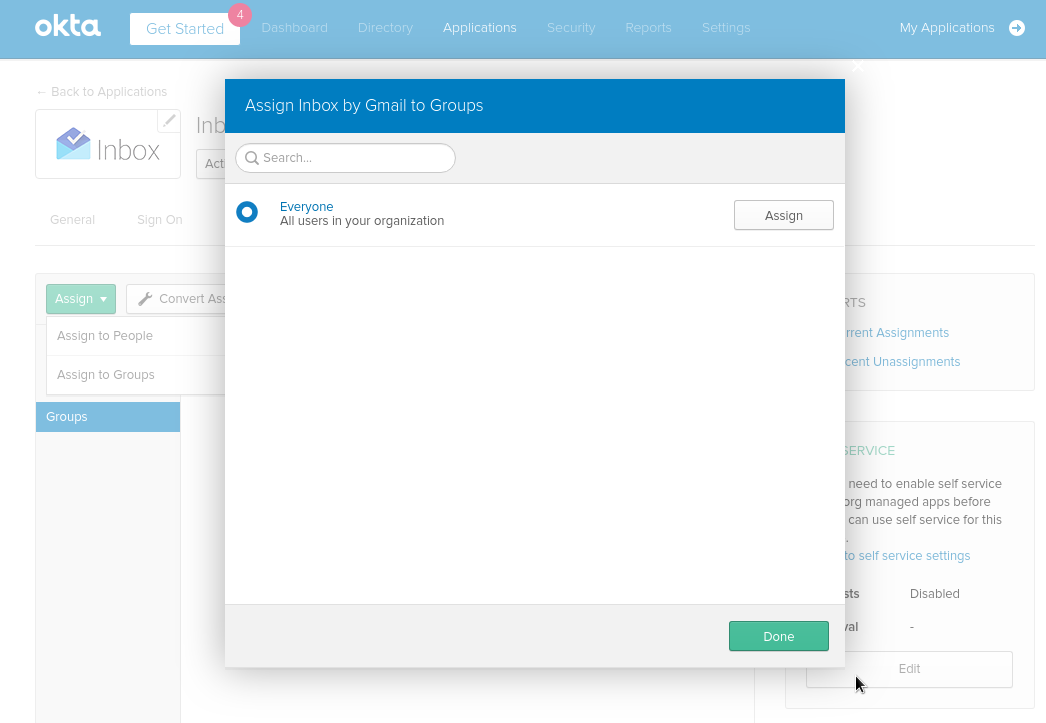Open Current Assignments report
1046x723 pixels.
[x=897, y=333]
